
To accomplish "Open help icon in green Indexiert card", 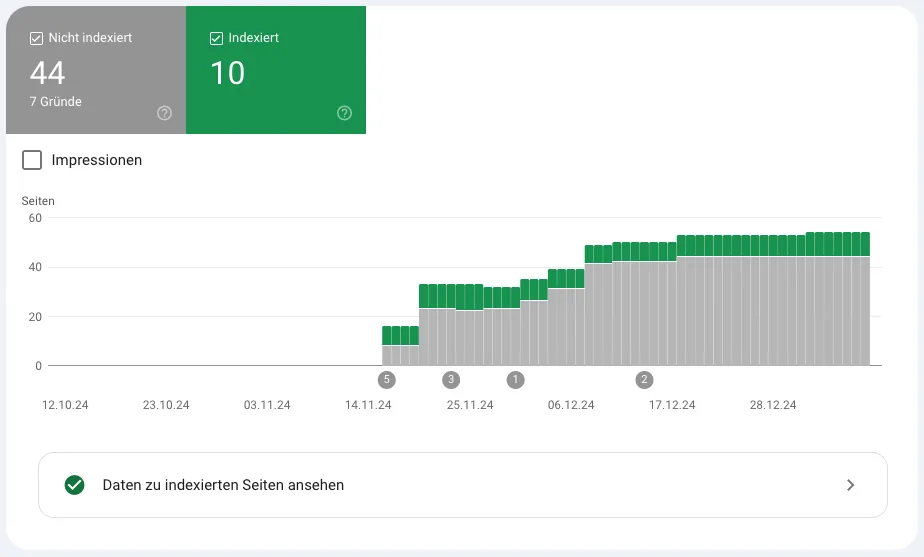I will click(344, 113).
